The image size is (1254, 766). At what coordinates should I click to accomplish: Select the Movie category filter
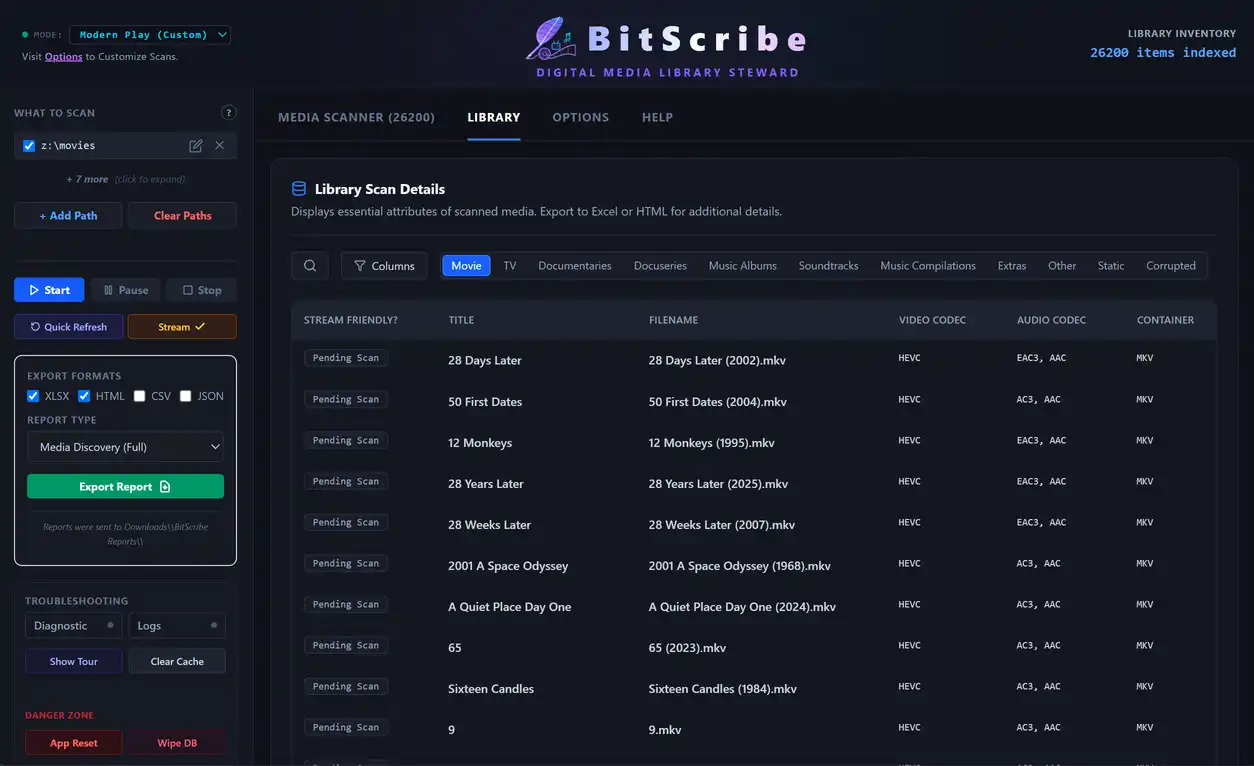pyautogui.click(x=466, y=266)
